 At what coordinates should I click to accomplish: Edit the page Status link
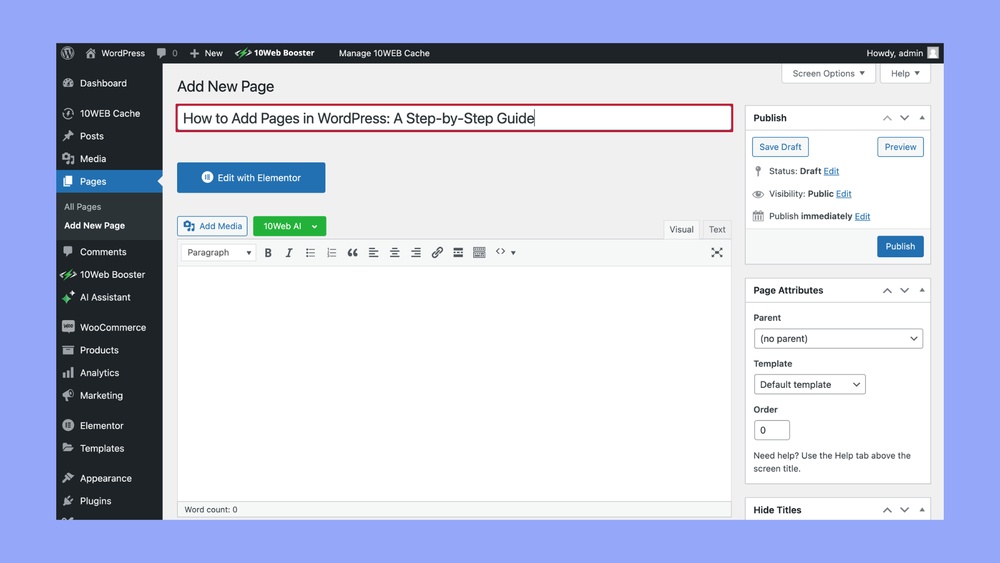[831, 171]
